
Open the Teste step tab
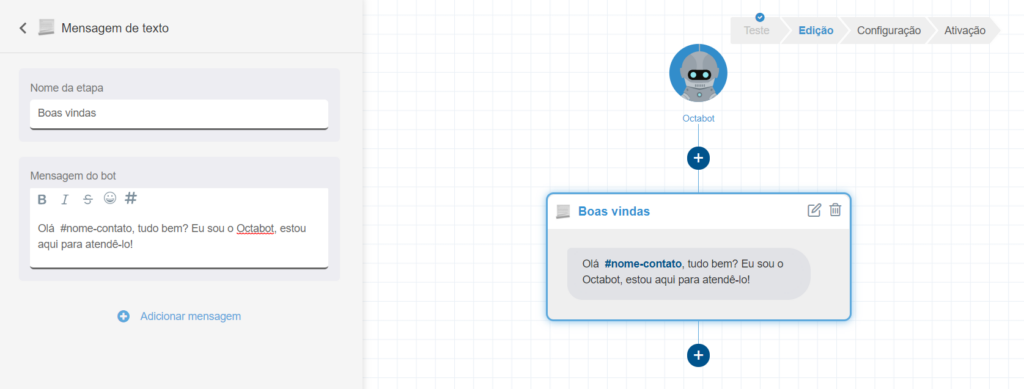click(x=756, y=31)
